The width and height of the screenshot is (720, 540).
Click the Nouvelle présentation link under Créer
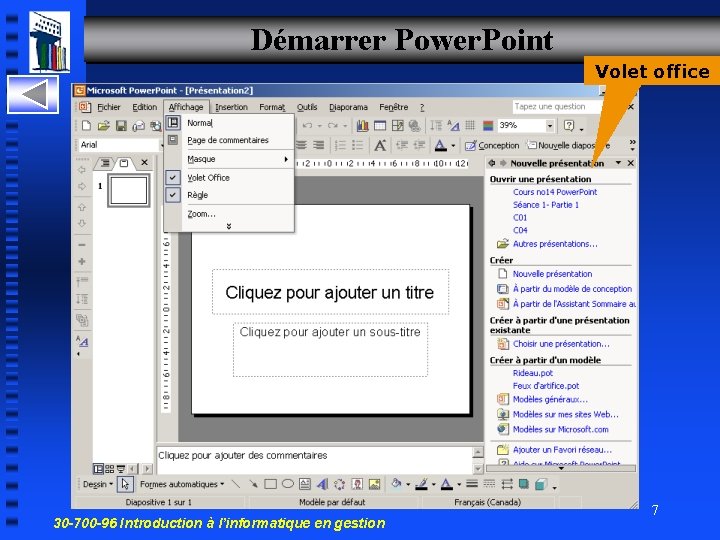click(552, 274)
